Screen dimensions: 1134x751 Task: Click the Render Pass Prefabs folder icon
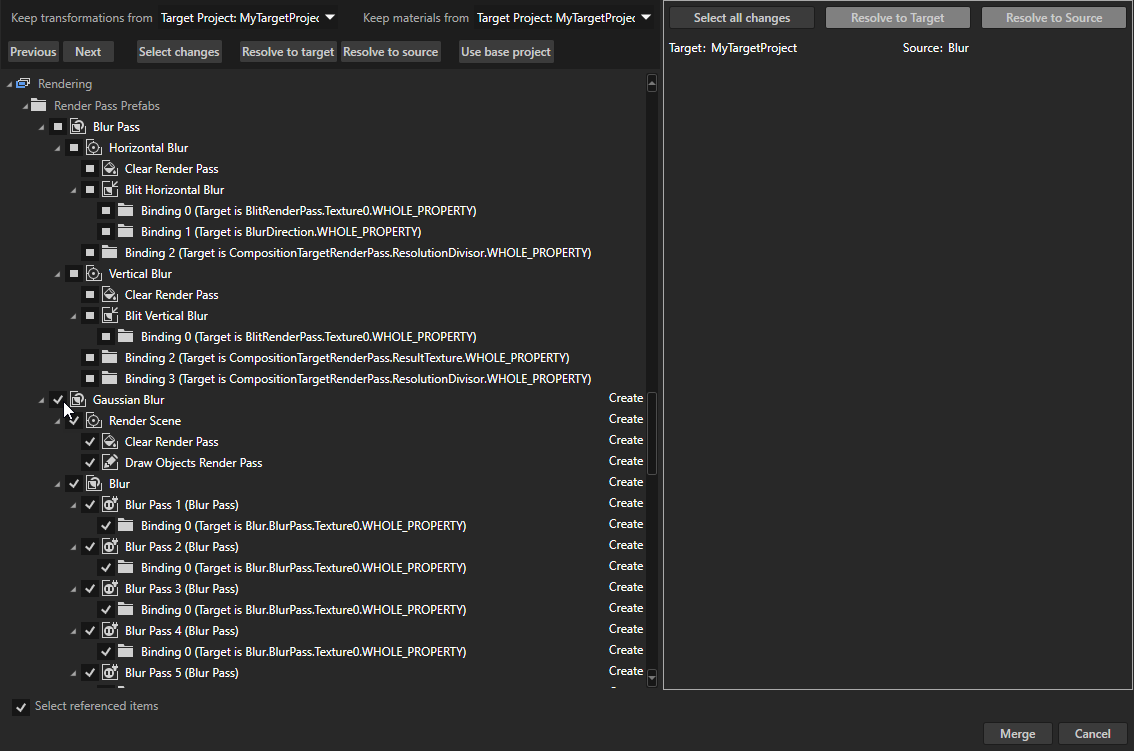[x=39, y=105]
